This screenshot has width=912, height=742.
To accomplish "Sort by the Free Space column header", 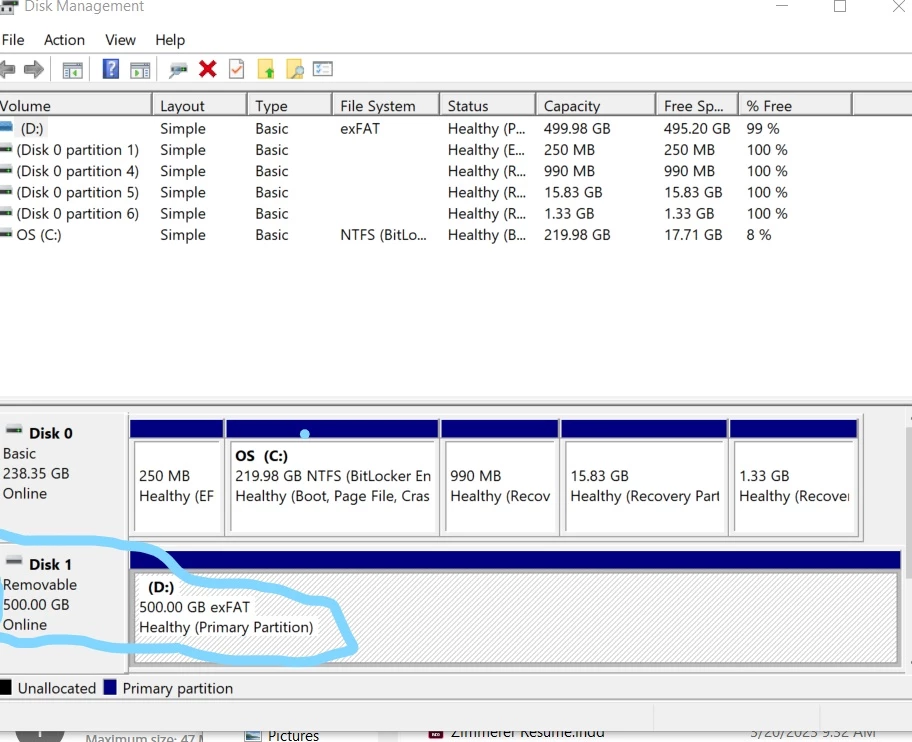I will [x=697, y=105].
